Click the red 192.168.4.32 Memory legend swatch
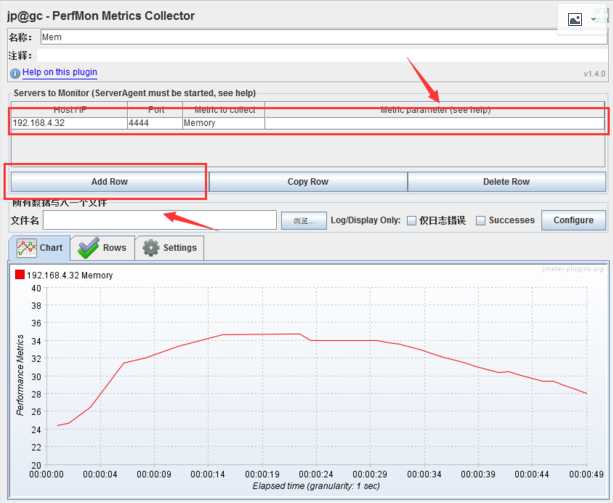 coord(20,275)
